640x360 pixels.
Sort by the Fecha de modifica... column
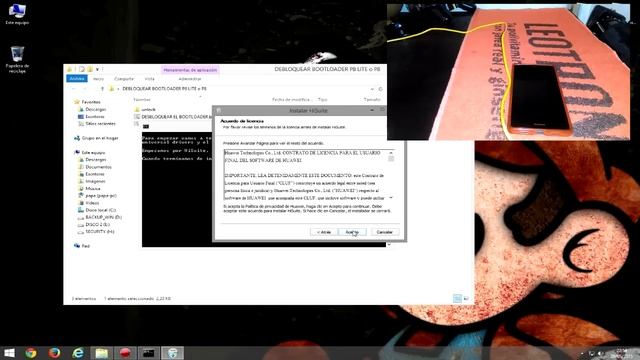(x=292, y=100)
